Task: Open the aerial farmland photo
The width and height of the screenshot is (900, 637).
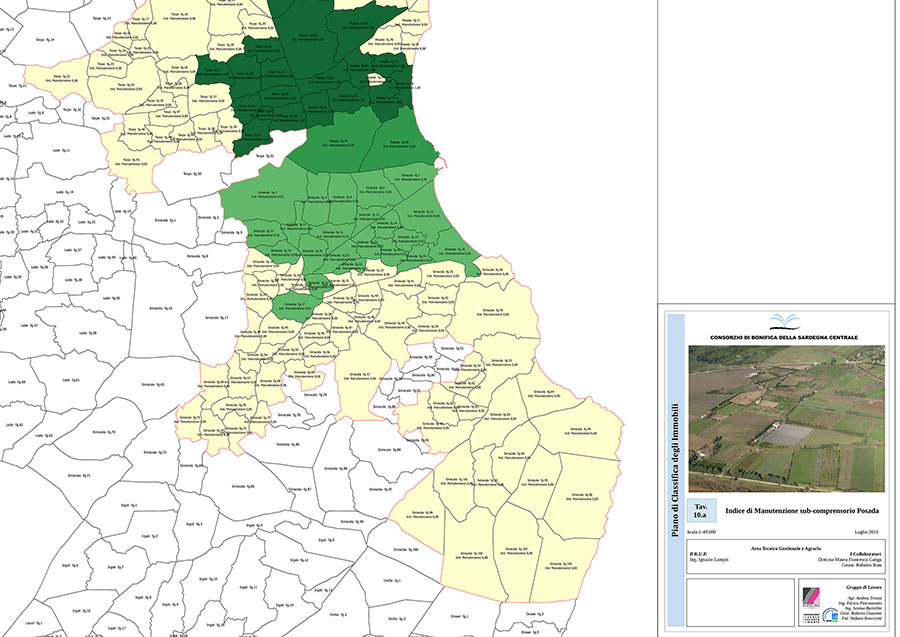Action: (786, 418)
